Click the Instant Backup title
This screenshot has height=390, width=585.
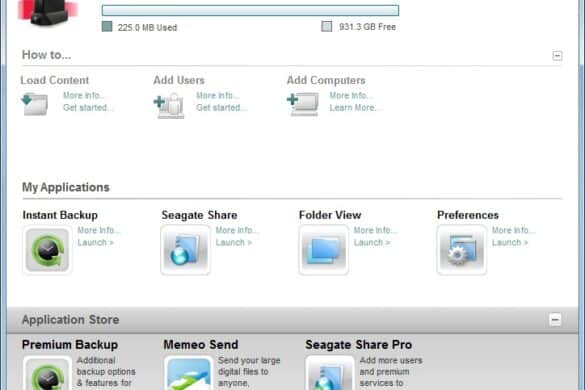pyautogui.click(x=60, y=215)
